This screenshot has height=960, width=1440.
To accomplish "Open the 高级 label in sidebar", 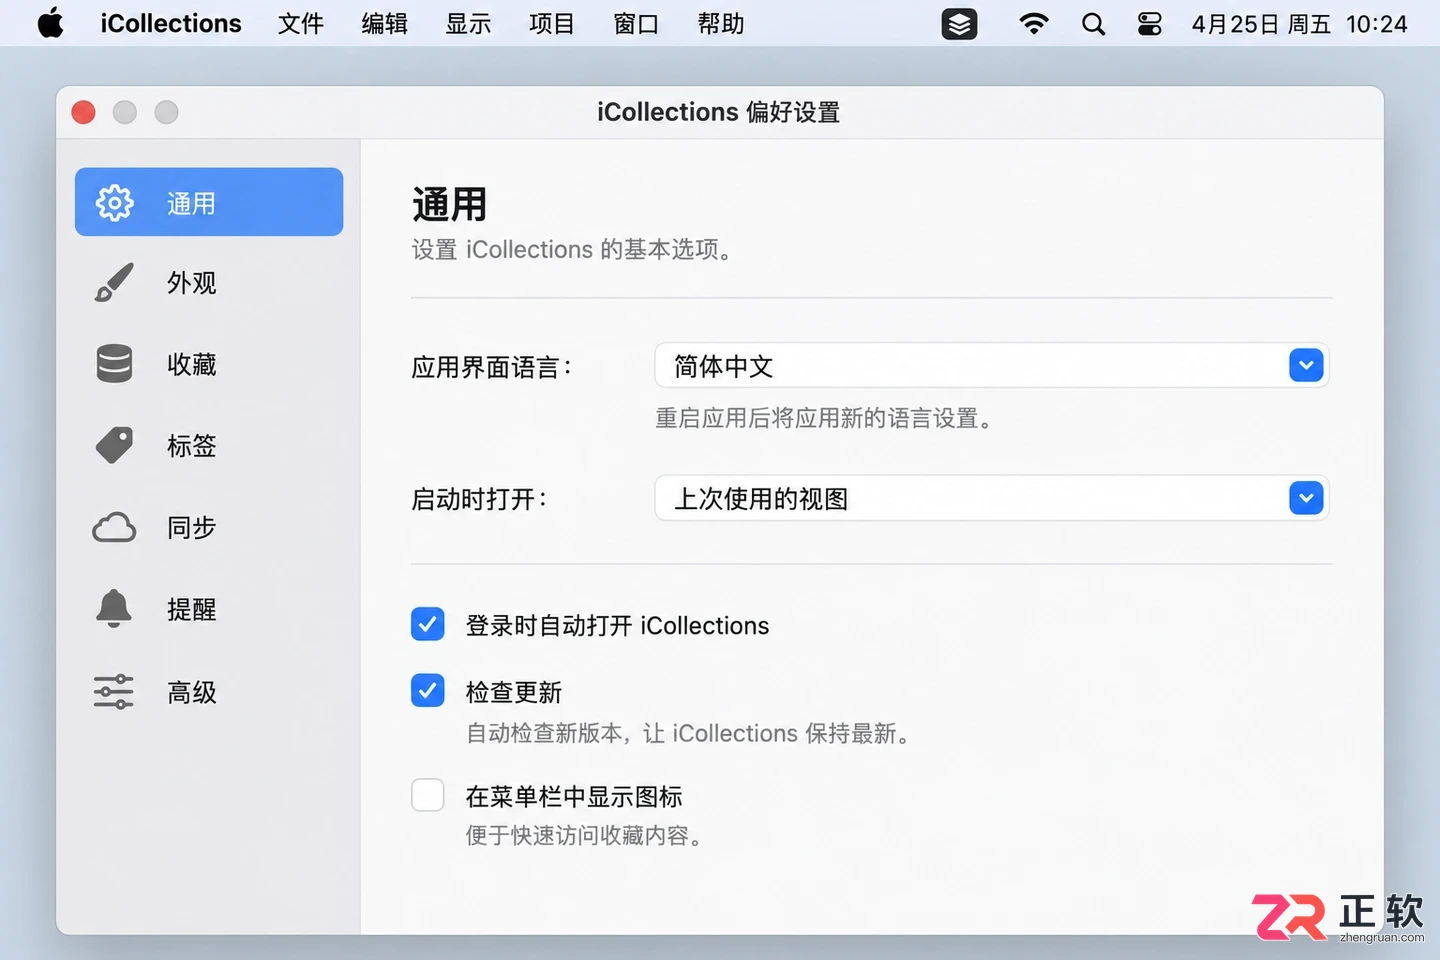I will (x=192, y=692).
